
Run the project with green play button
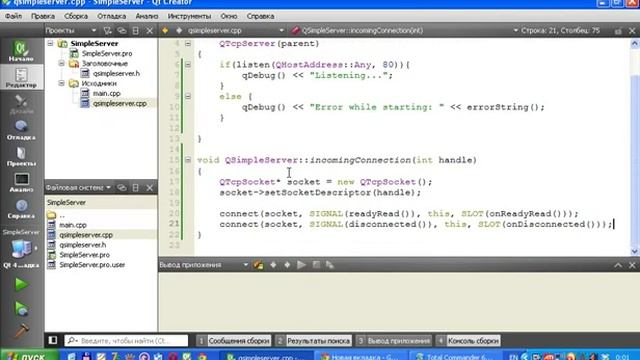point(21,284)
